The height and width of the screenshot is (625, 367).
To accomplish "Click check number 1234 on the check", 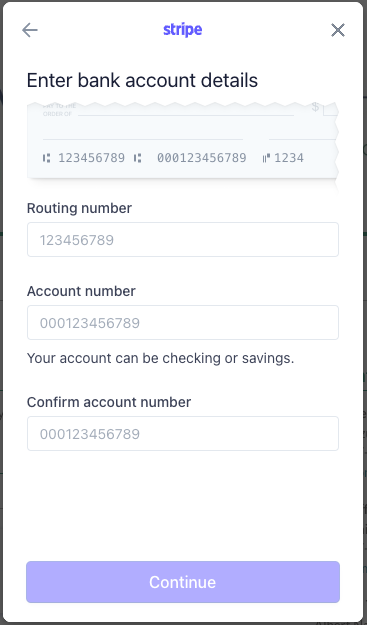I will (x=289, y=158).
